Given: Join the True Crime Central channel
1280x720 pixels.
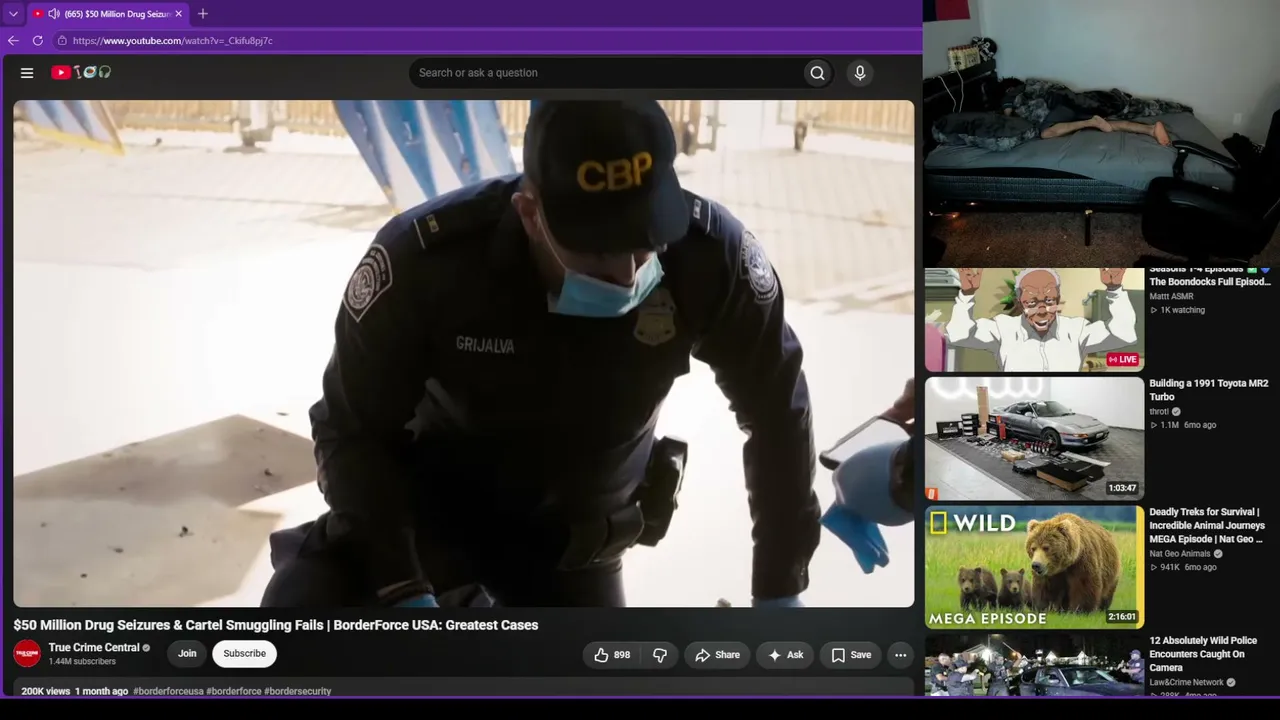Looking at the screenshot, I should [x=187, y=654].
